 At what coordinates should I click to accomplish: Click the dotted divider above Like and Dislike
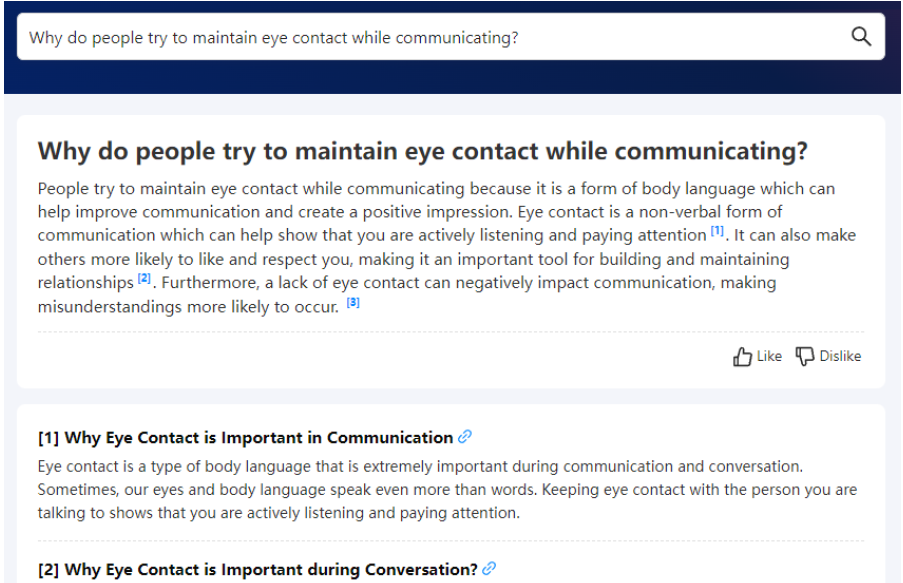(x=451, y=332)
